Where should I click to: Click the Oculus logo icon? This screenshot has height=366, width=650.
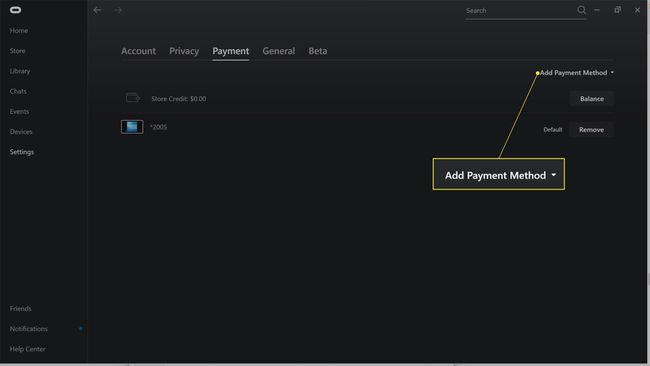tap(15, 10)
